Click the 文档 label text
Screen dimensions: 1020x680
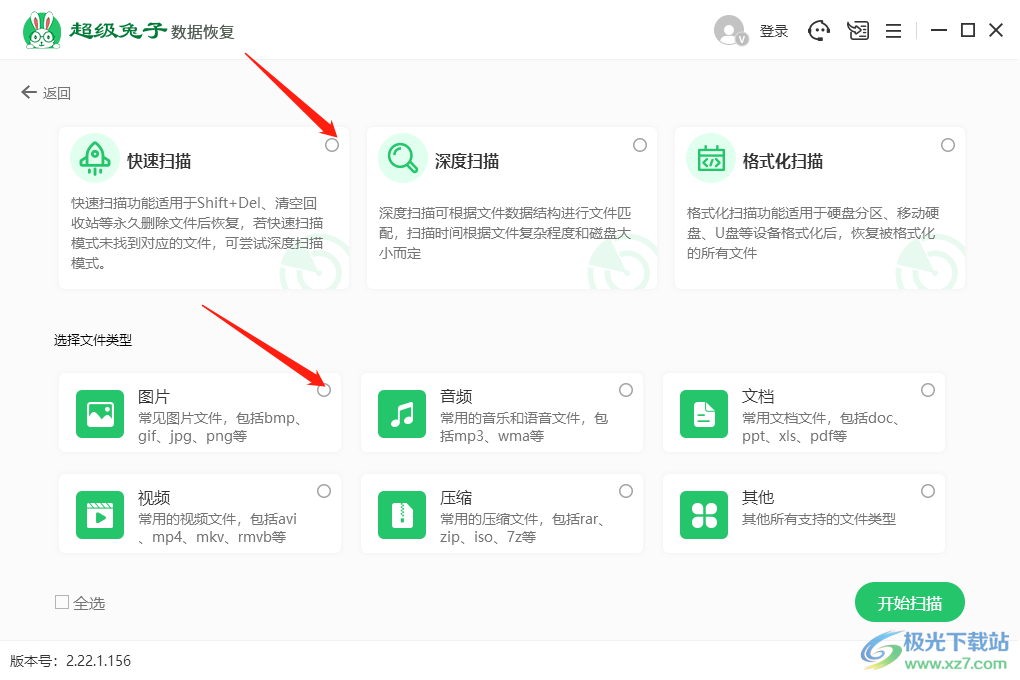coord(758,396)
